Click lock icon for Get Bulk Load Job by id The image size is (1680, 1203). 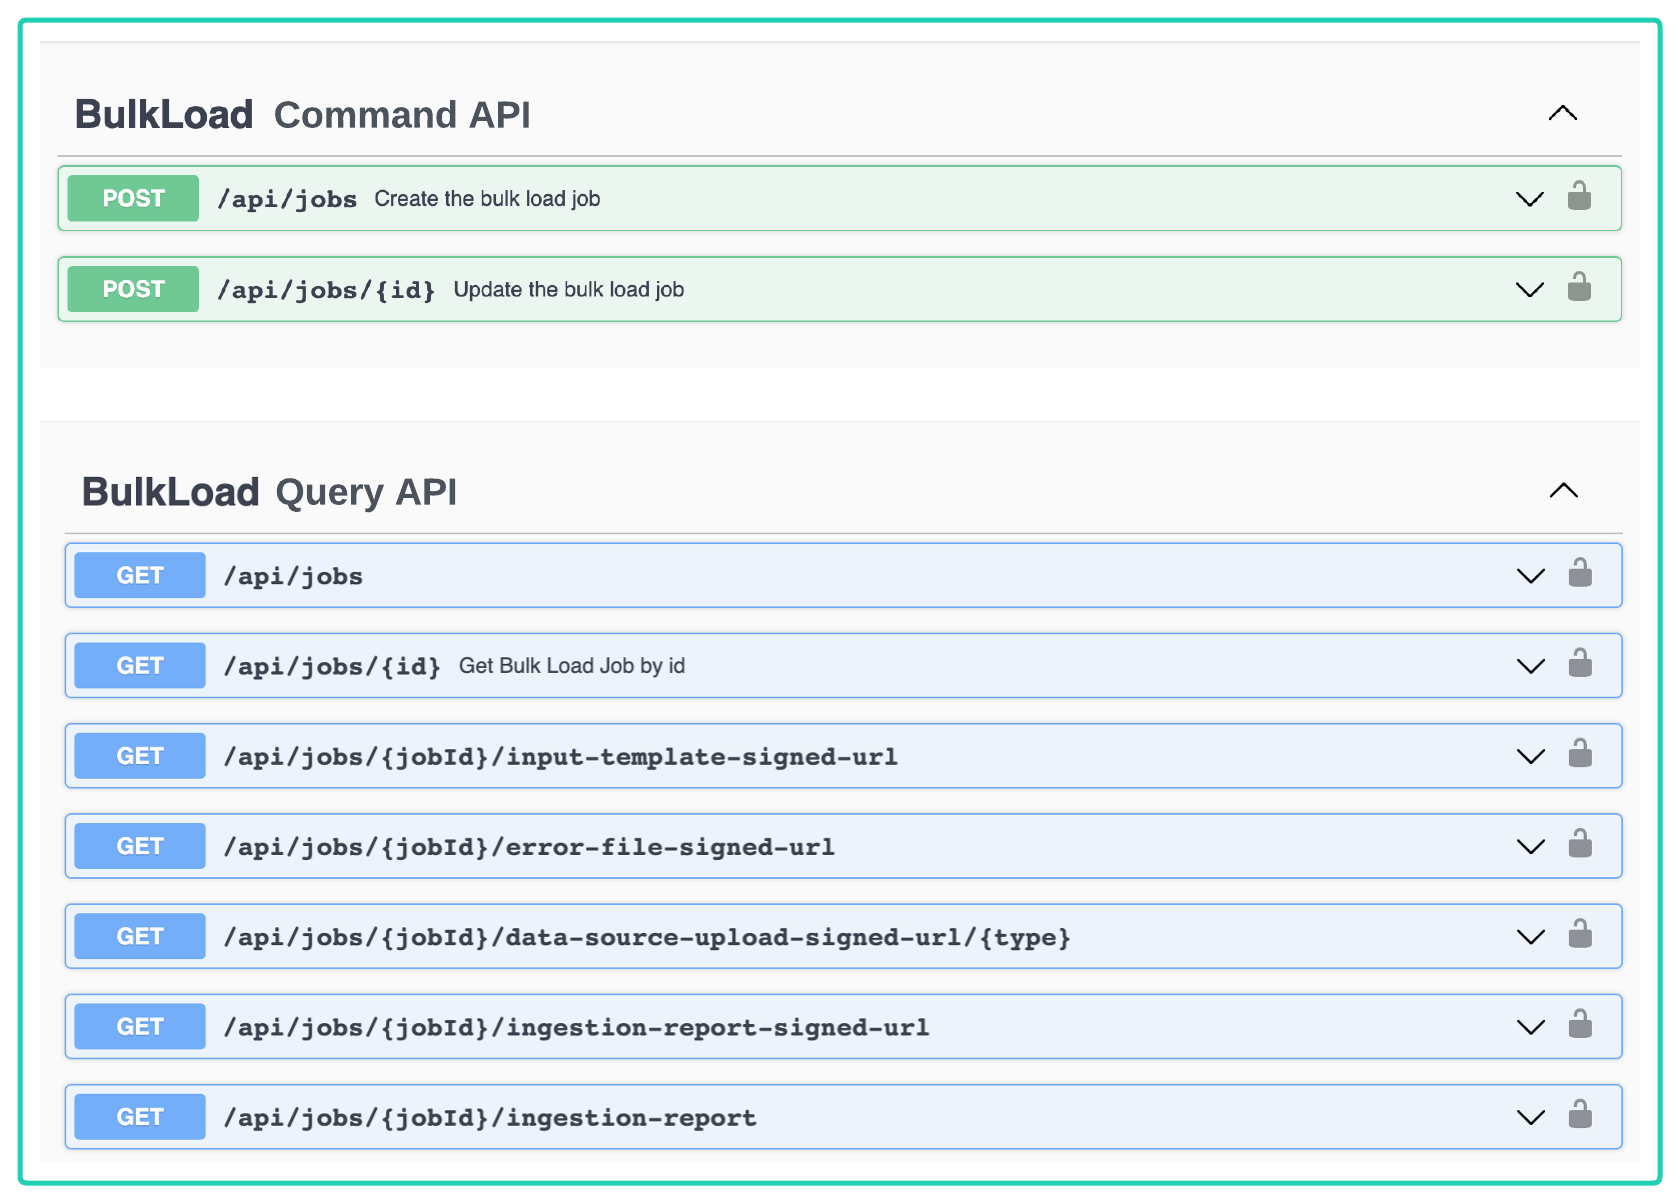pyautogui.click(x=1580, y=664)
